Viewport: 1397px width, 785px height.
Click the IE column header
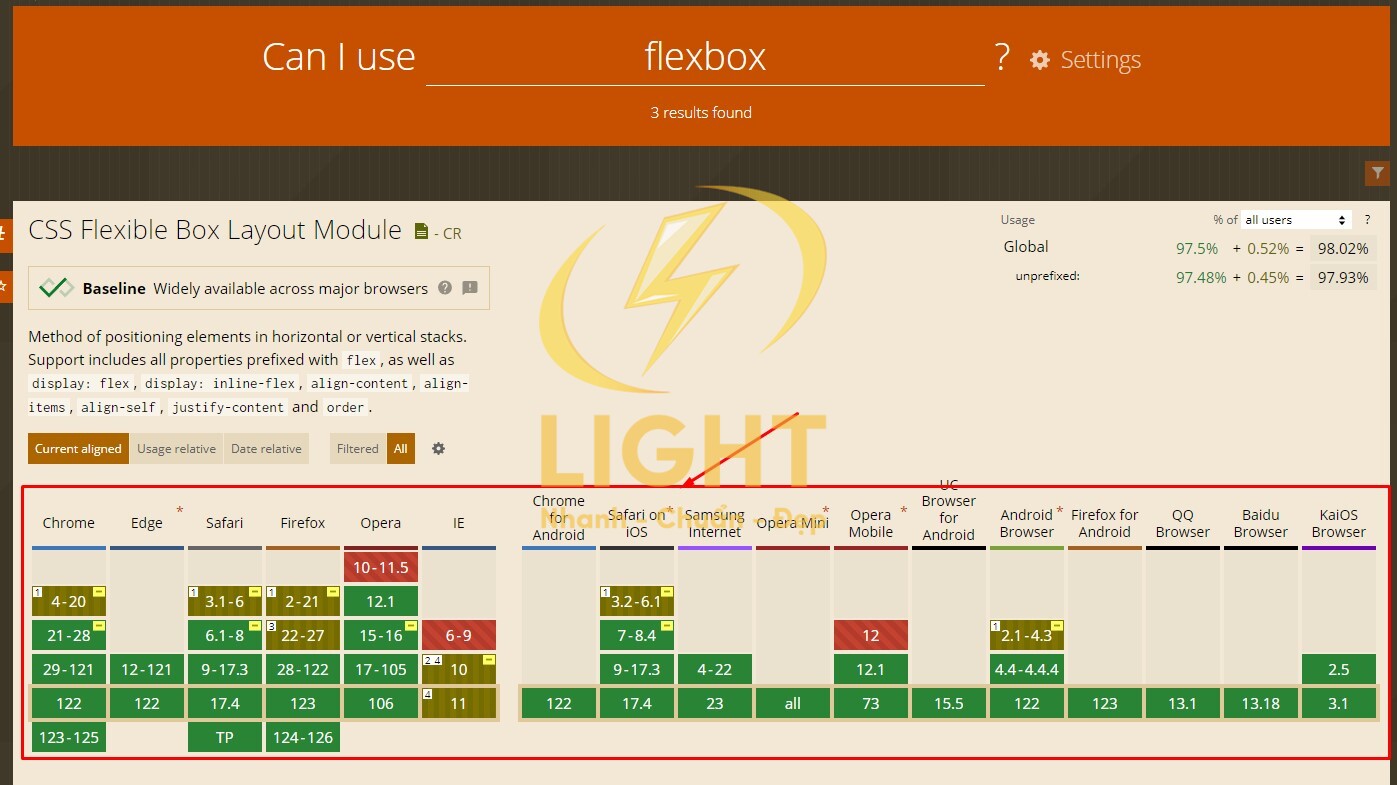point(459,523)
